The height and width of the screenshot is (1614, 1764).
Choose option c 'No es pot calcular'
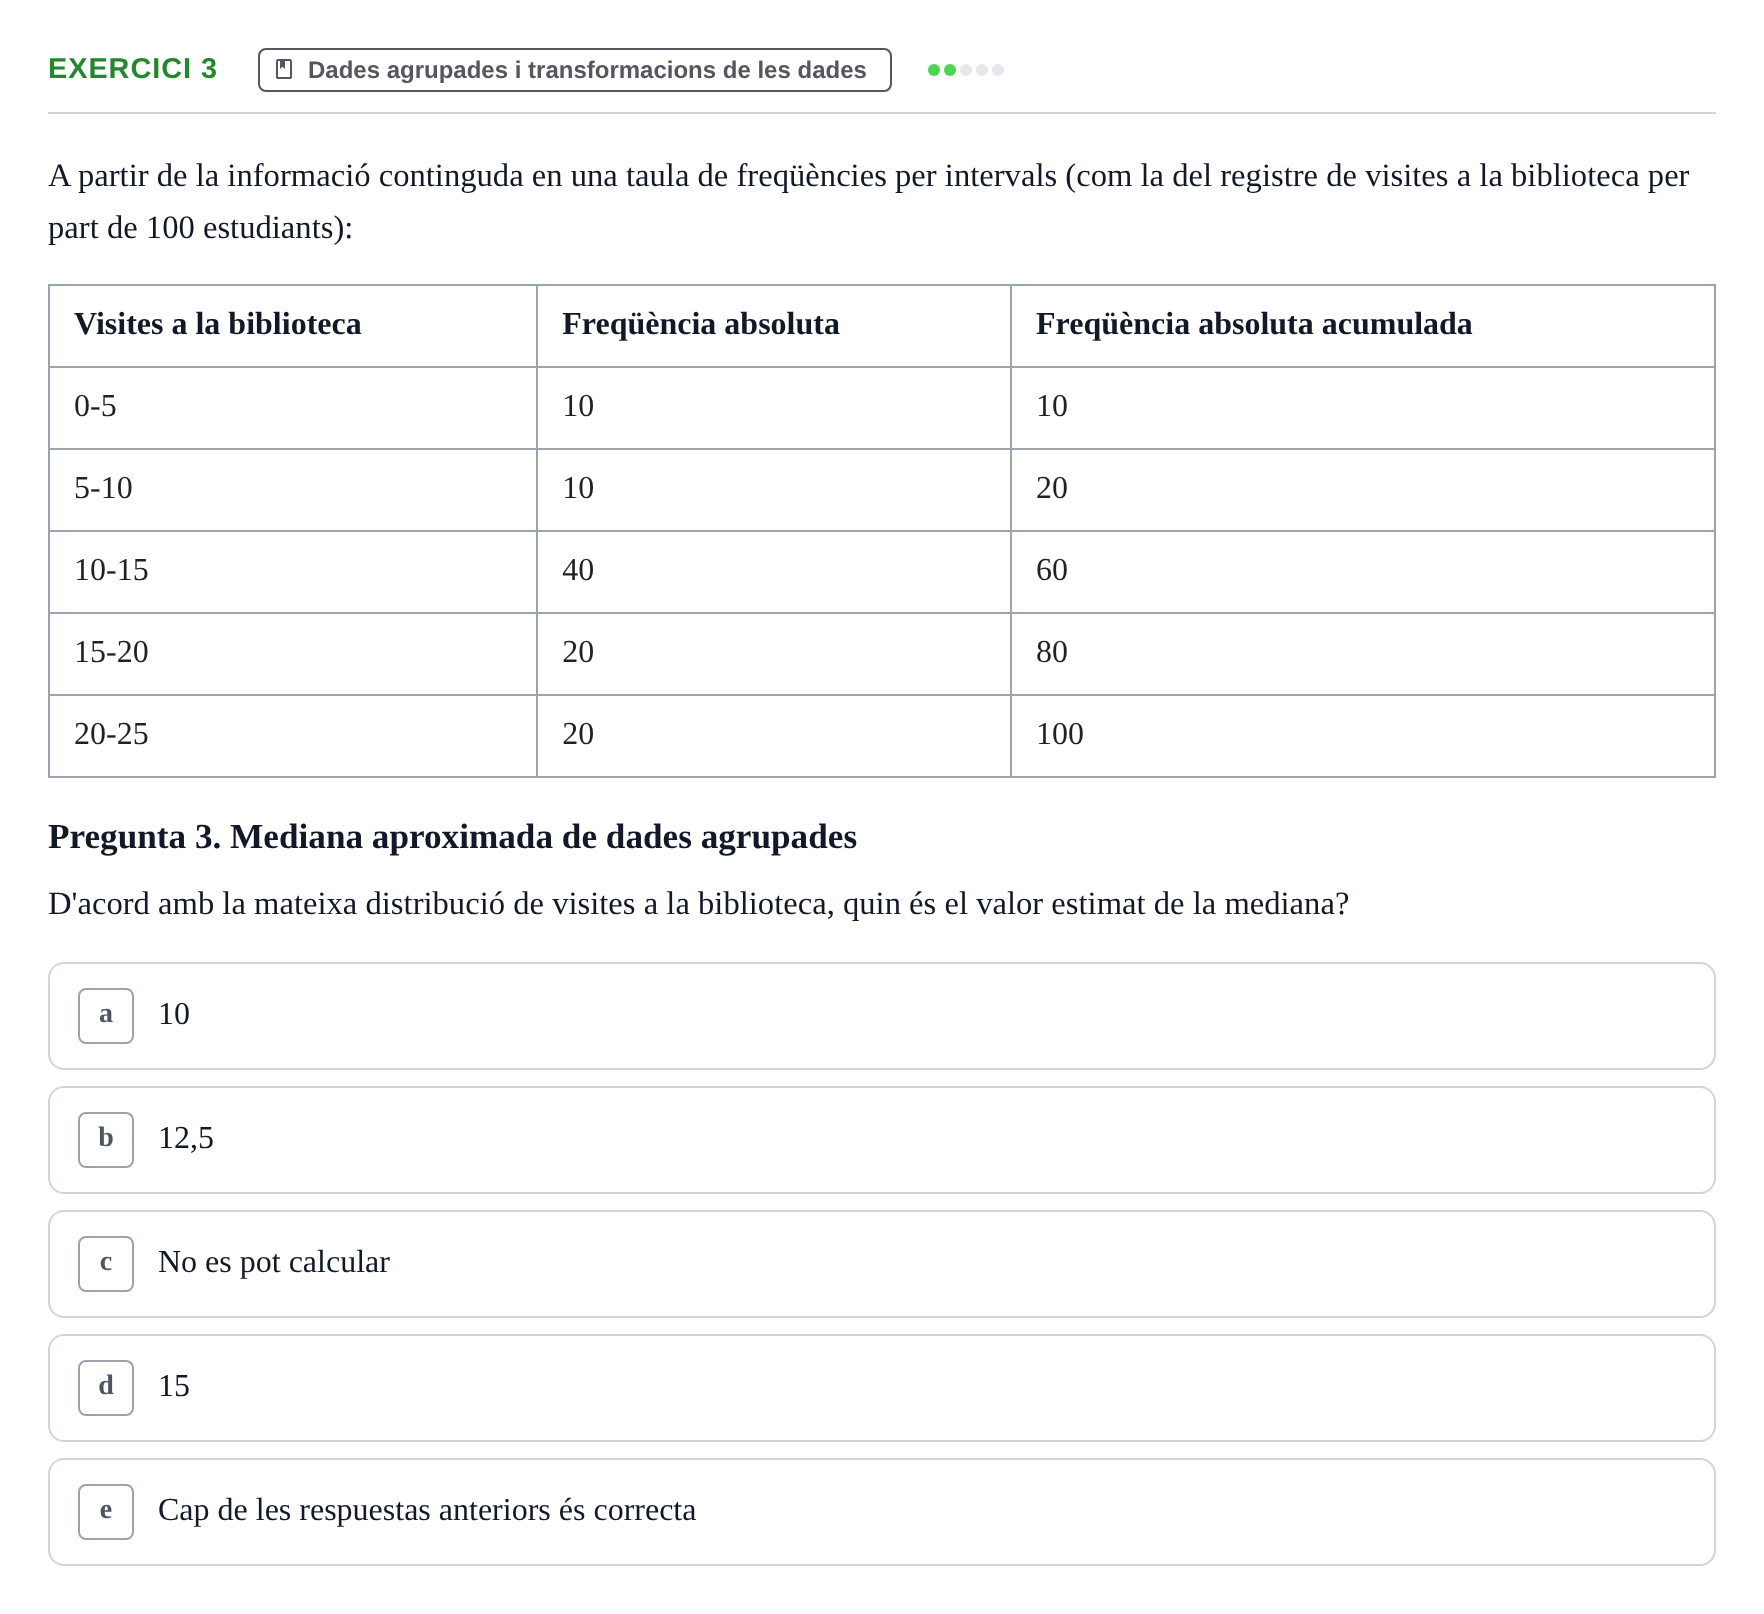tap(881, 1264)
